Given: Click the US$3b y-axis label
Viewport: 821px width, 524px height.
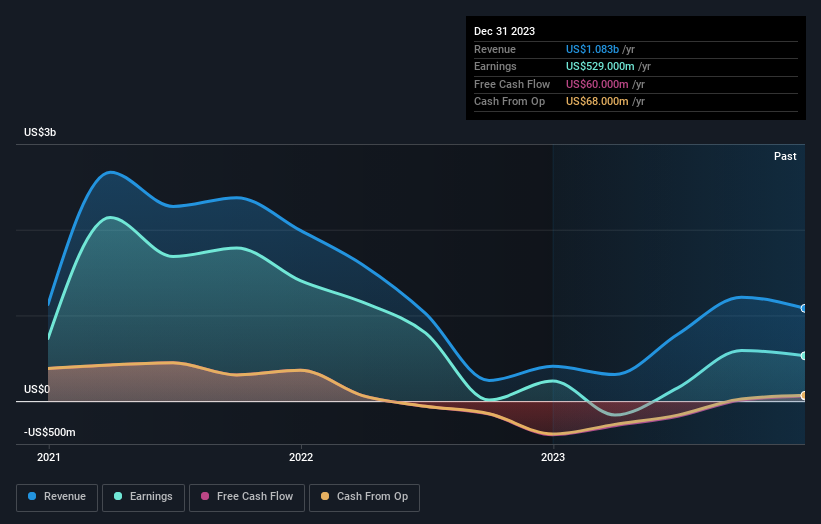Looking at the screenshot, I should coord(40,132).
